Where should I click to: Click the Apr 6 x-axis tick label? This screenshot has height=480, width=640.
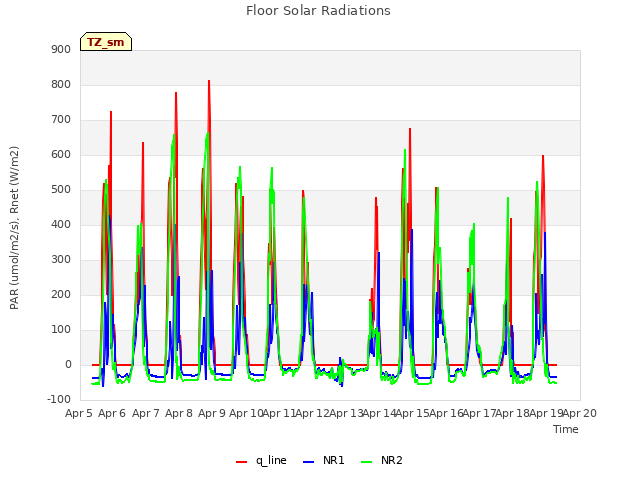click(x=112, y=413)
